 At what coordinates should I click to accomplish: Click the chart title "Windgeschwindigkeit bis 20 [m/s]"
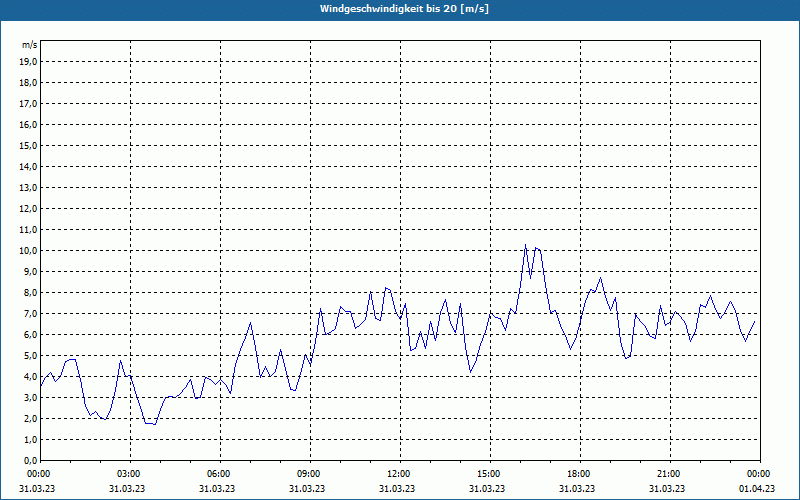[404, 9]
